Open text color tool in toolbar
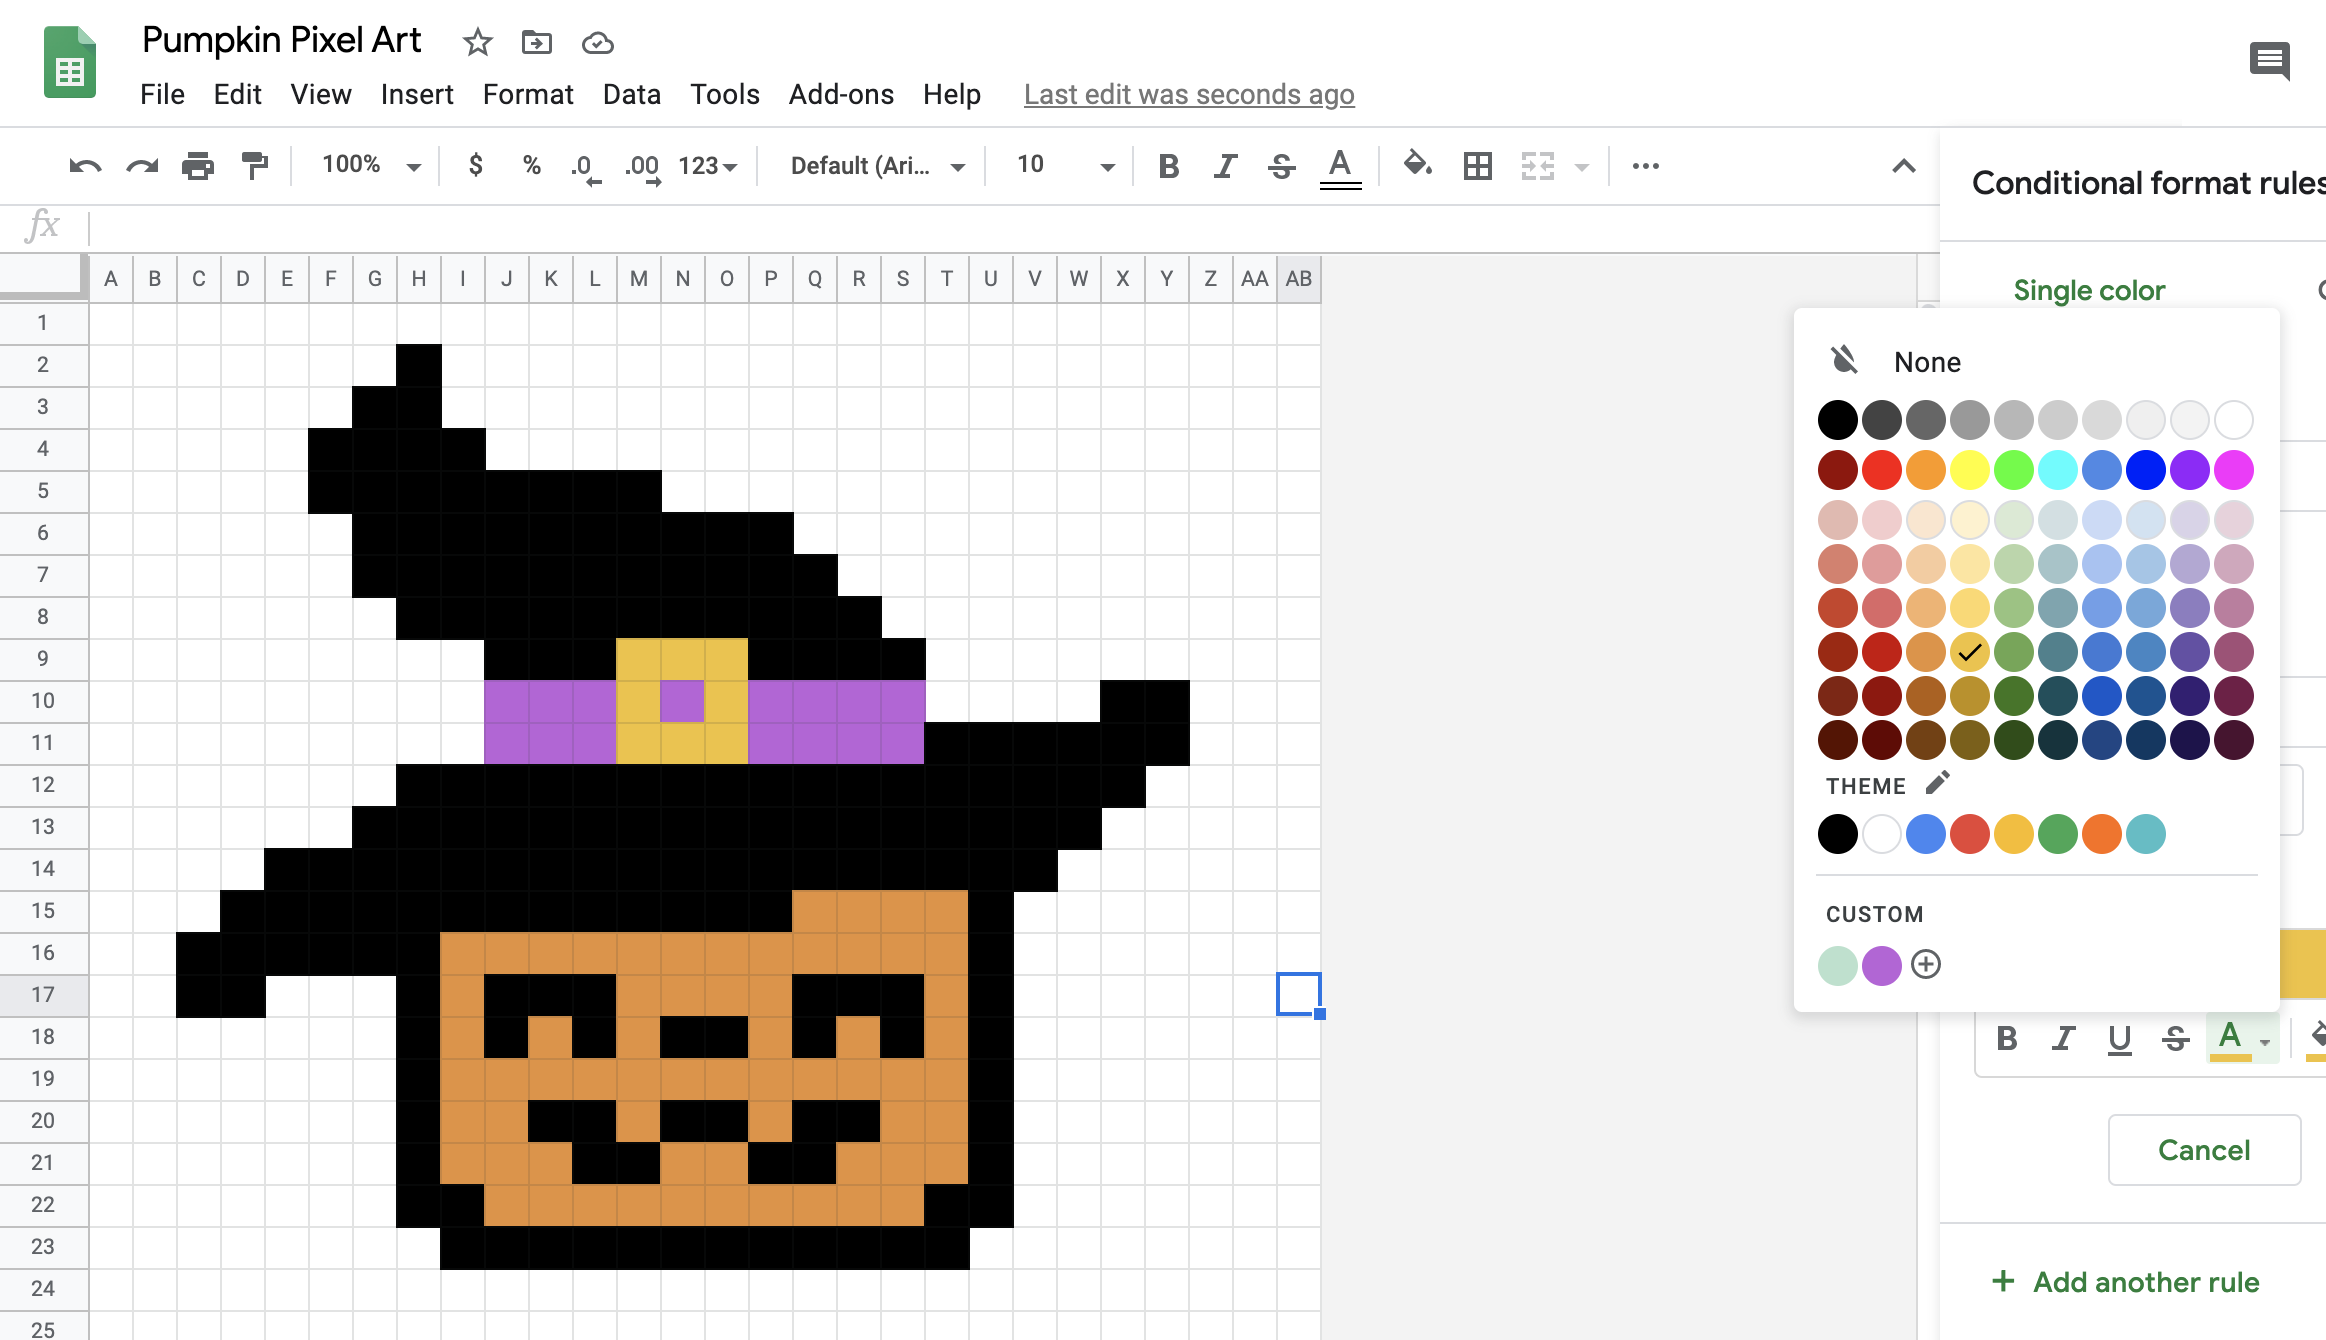This screenshot has height=1340, width=2326. click(x=1340, y=168)
